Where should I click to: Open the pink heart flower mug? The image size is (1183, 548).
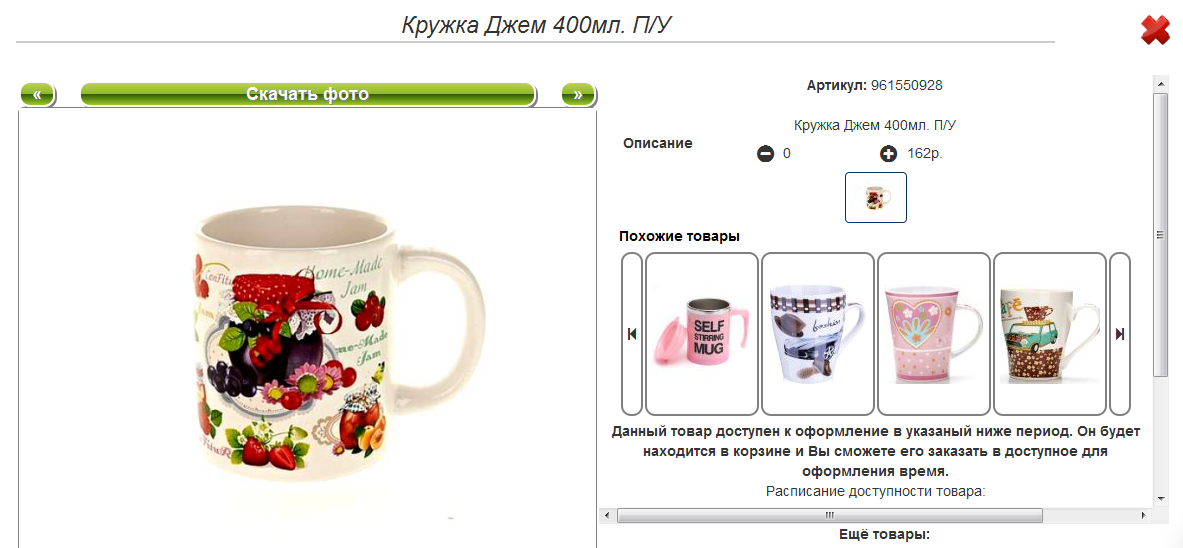(934, 334)
